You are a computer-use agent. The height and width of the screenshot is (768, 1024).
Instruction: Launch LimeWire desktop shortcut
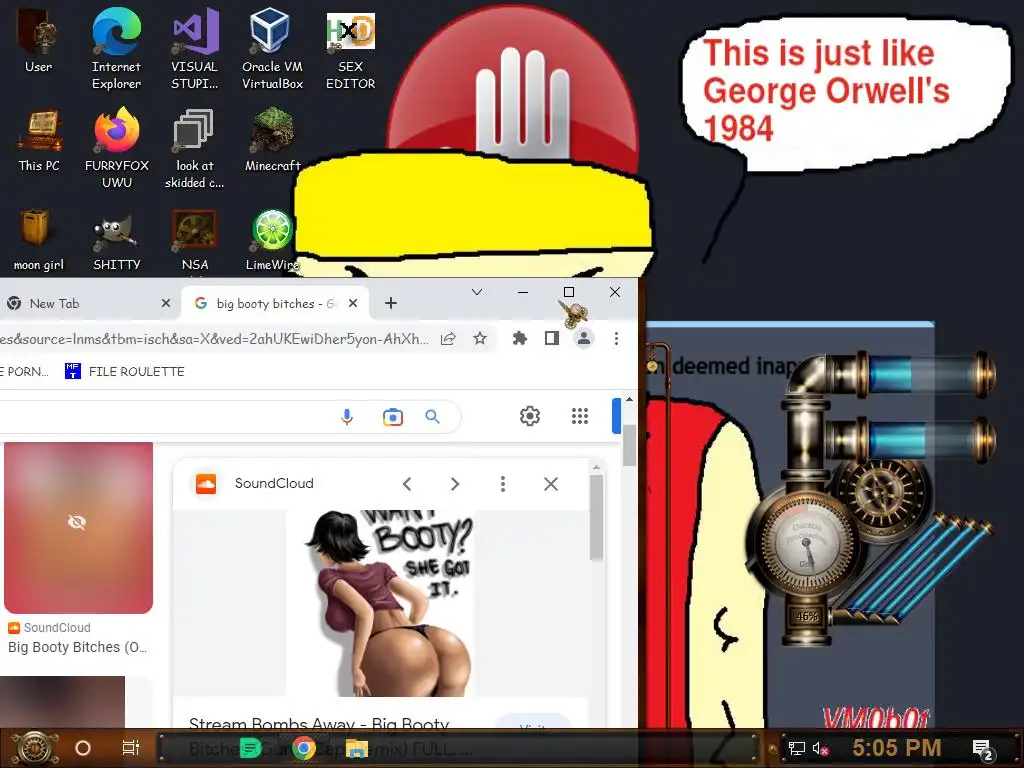click(272, 240)
